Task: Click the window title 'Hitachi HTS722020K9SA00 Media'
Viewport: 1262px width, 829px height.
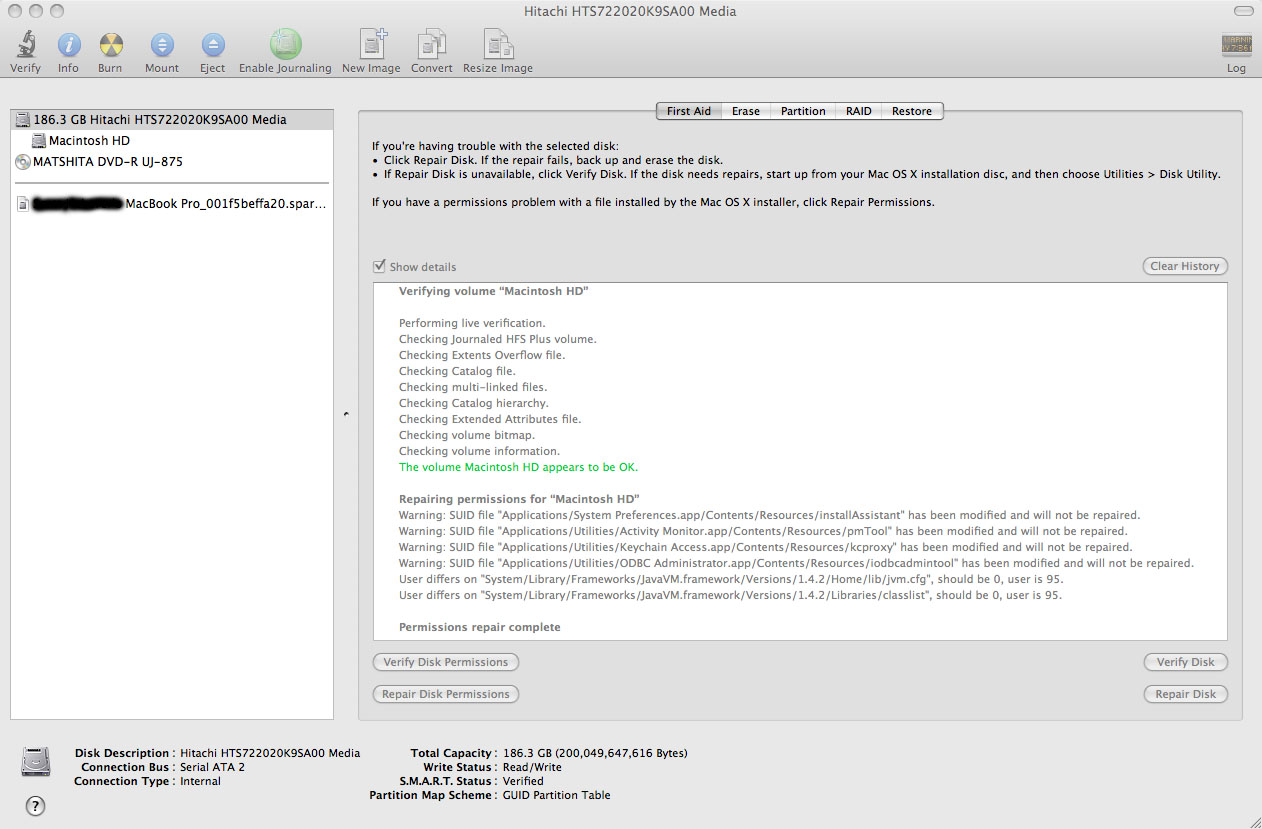Action: point(630,11)
